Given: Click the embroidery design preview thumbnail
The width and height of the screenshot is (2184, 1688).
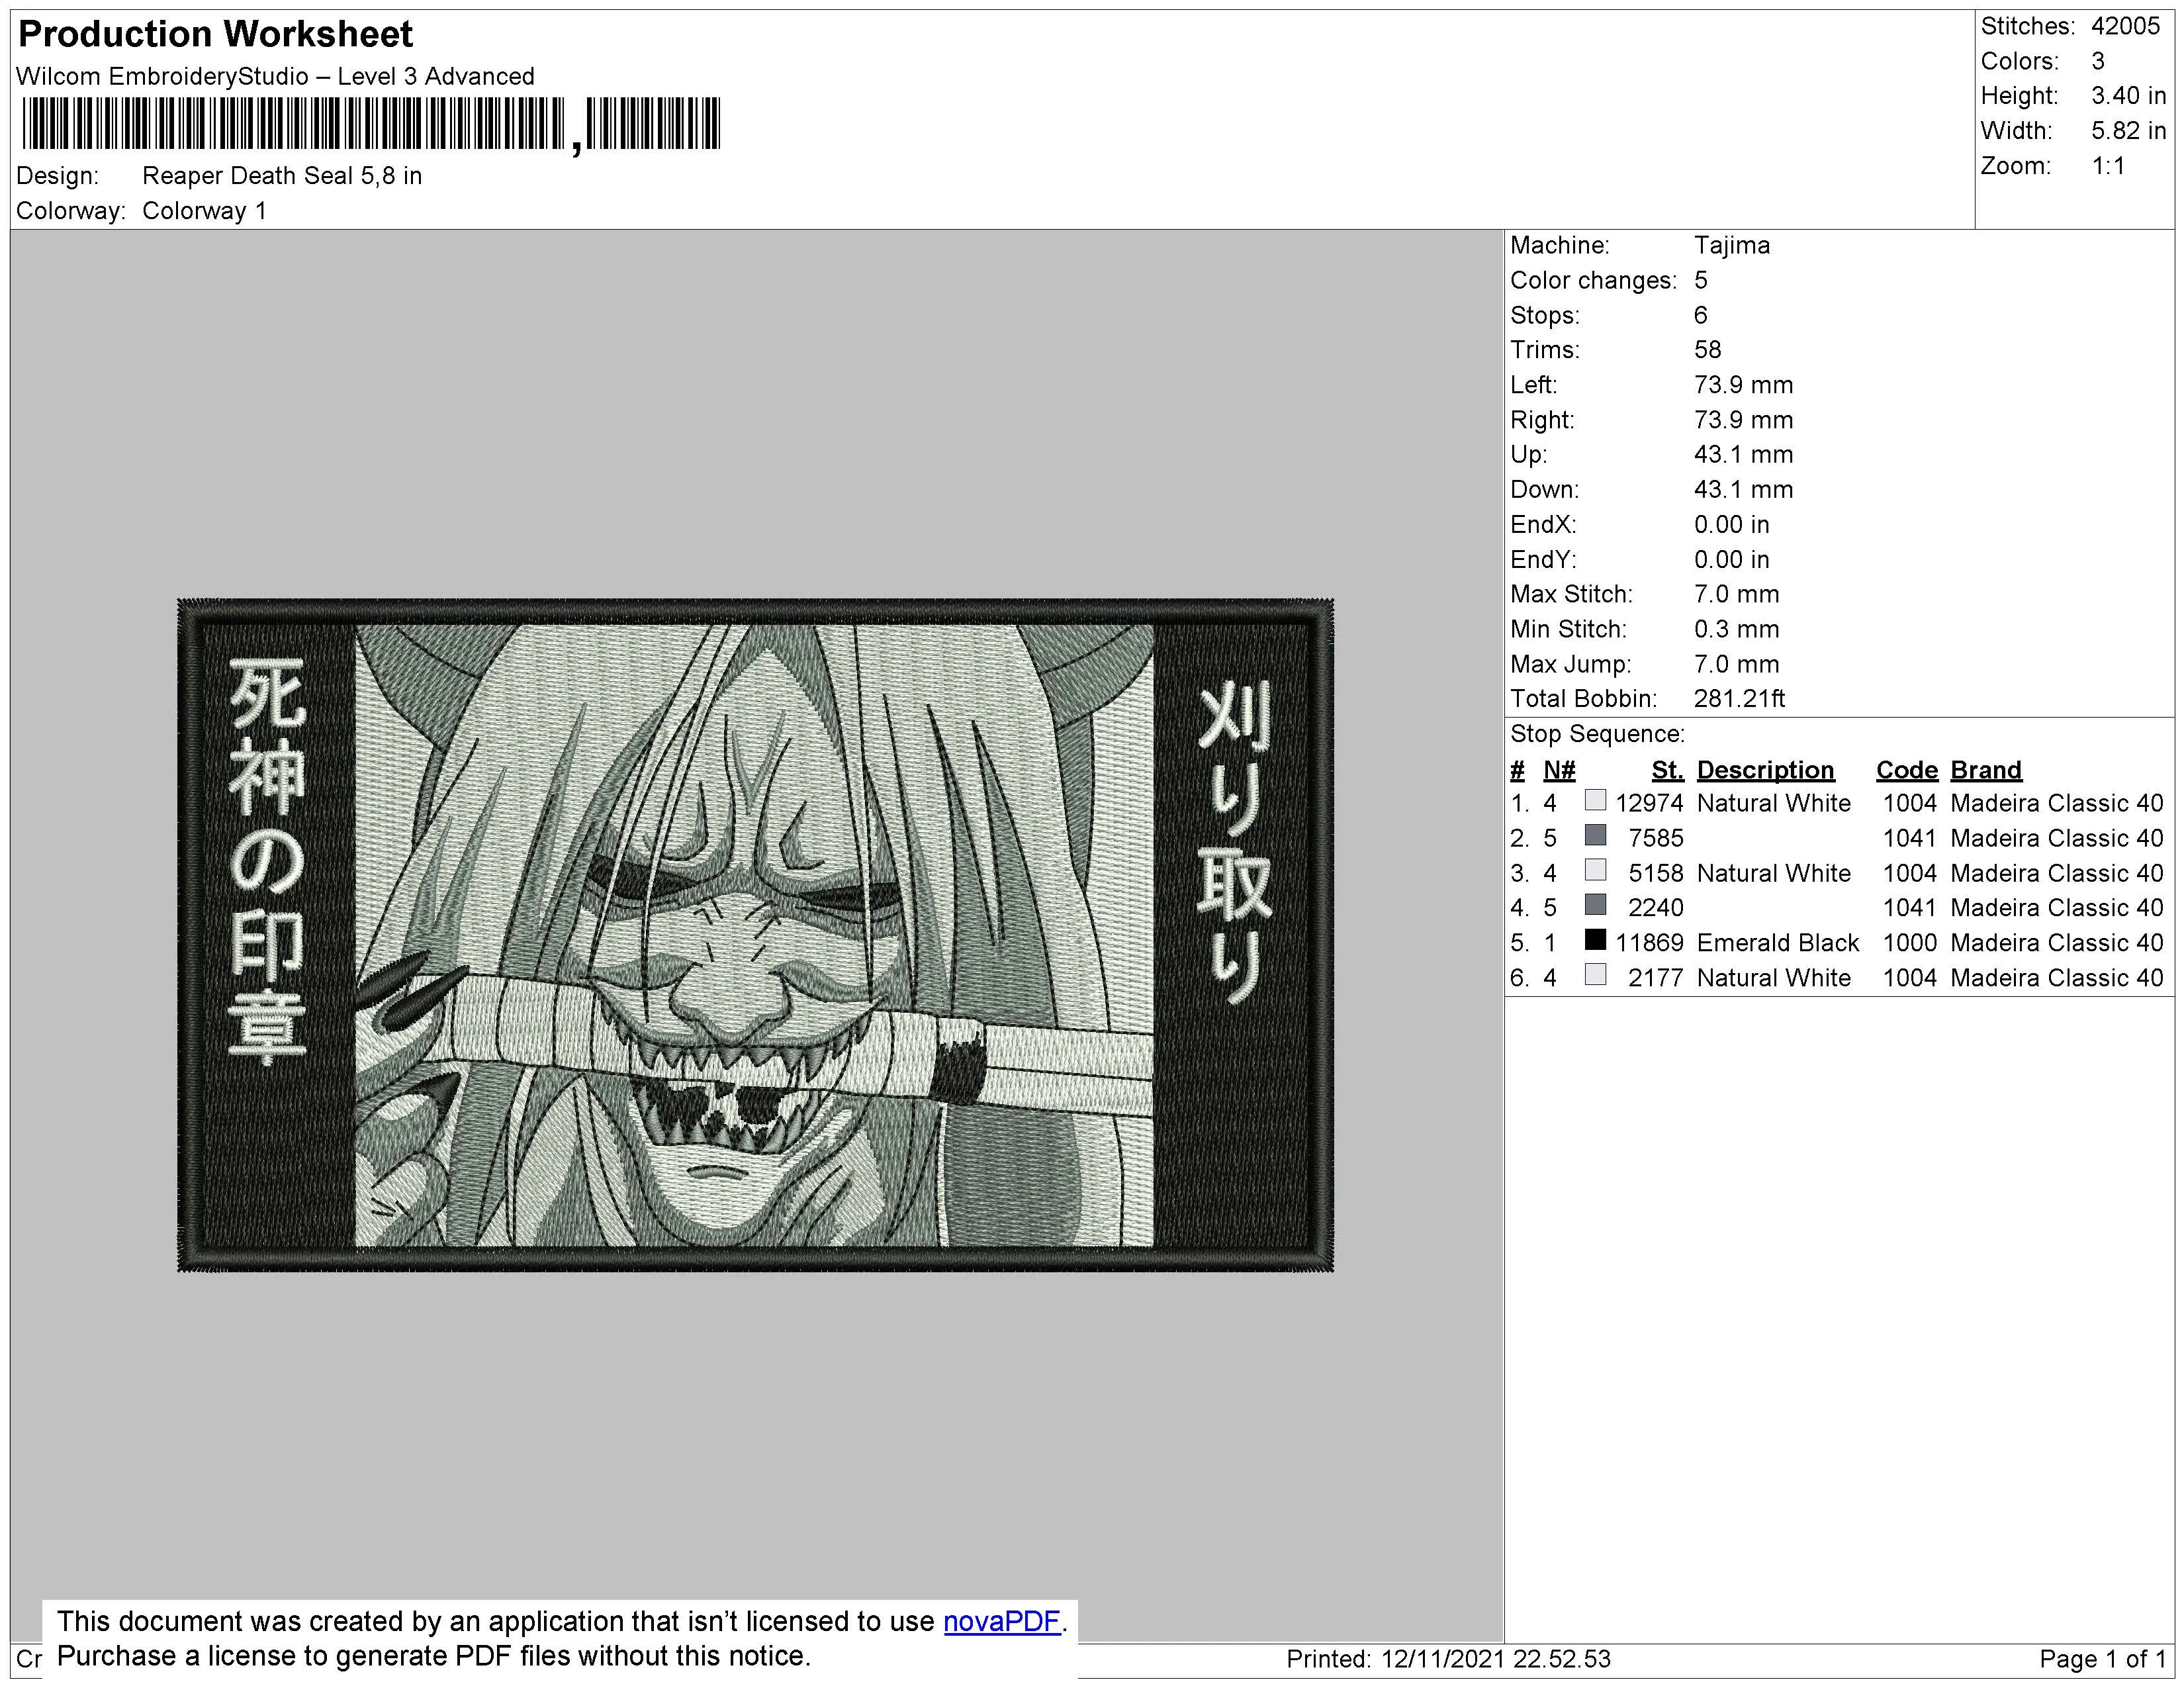Looking at the screenshot, I should 755,935.
